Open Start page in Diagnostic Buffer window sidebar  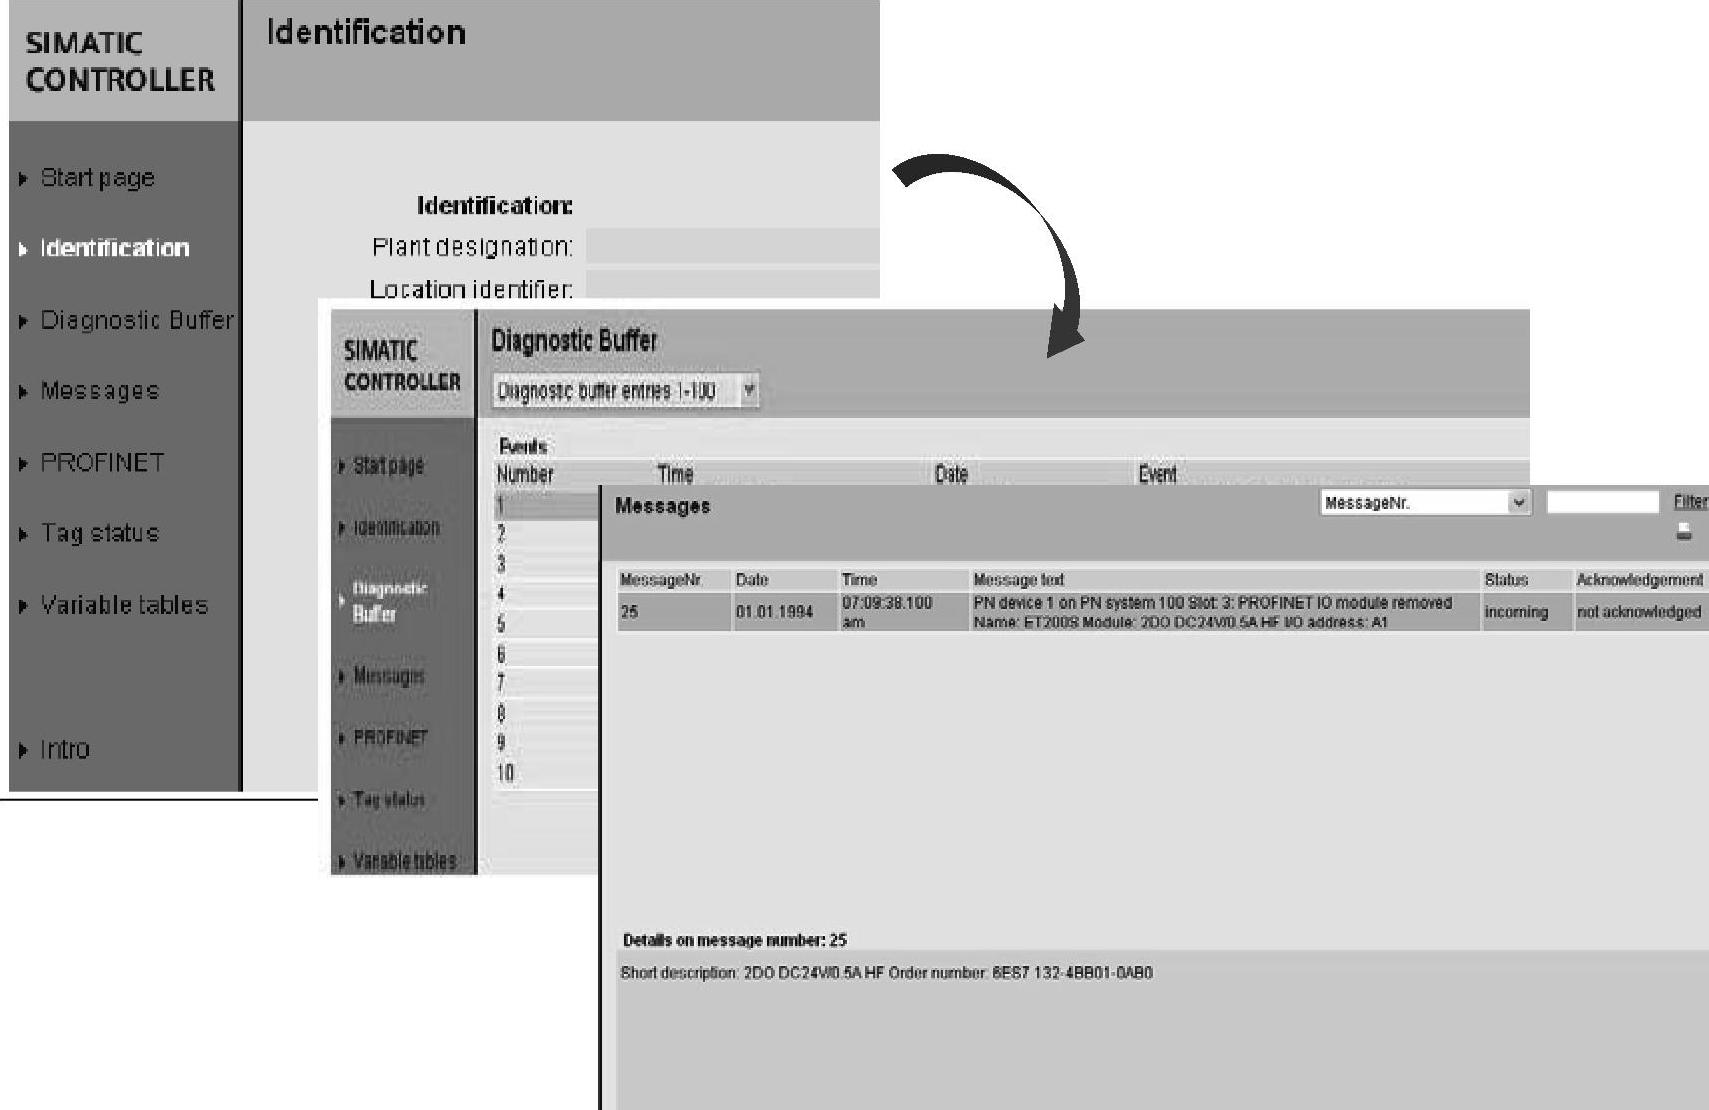pos(388,466)
